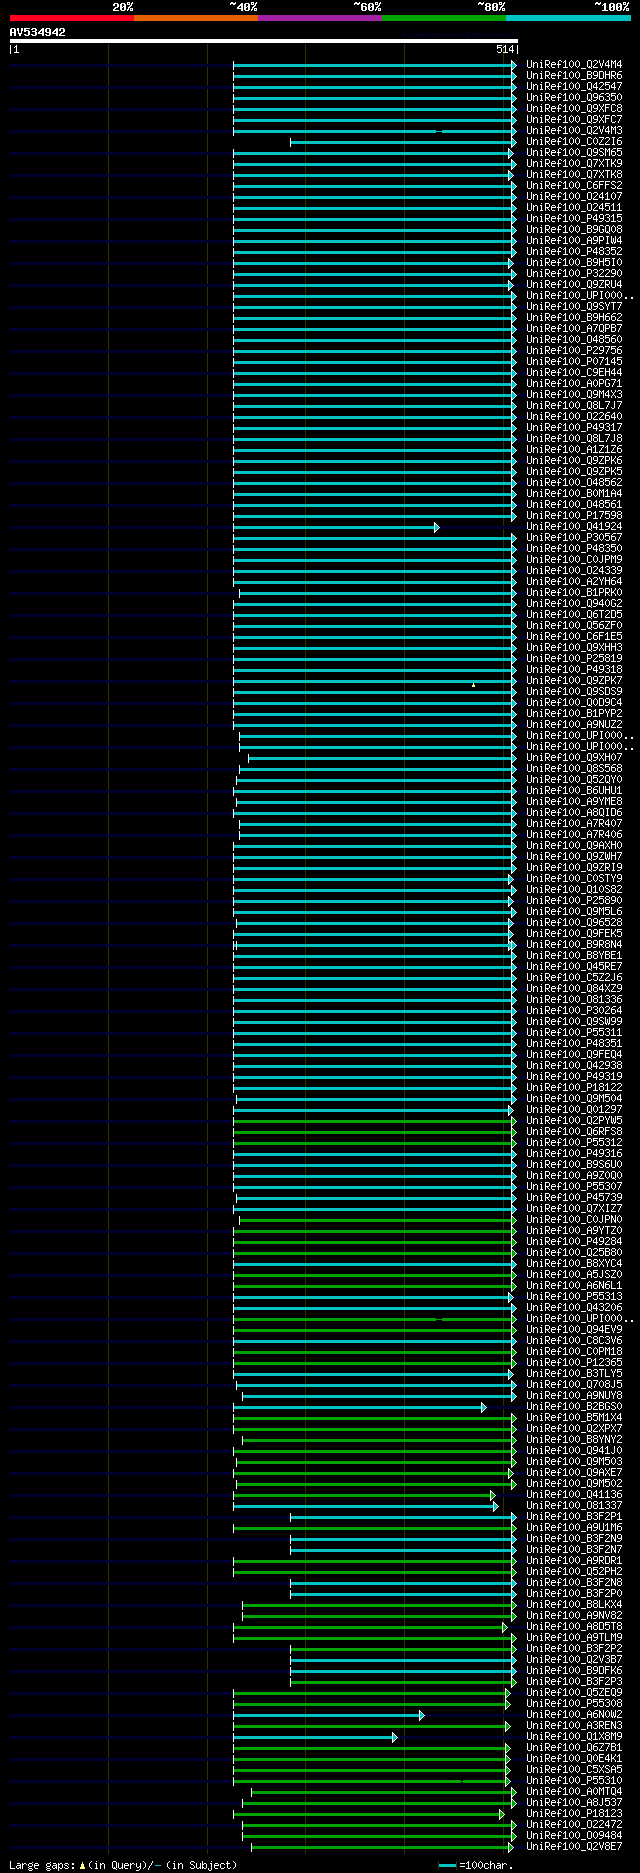640x1873 pixels.
Task: Select the UniRef100_P45739 label
Action: [574, 1198]
